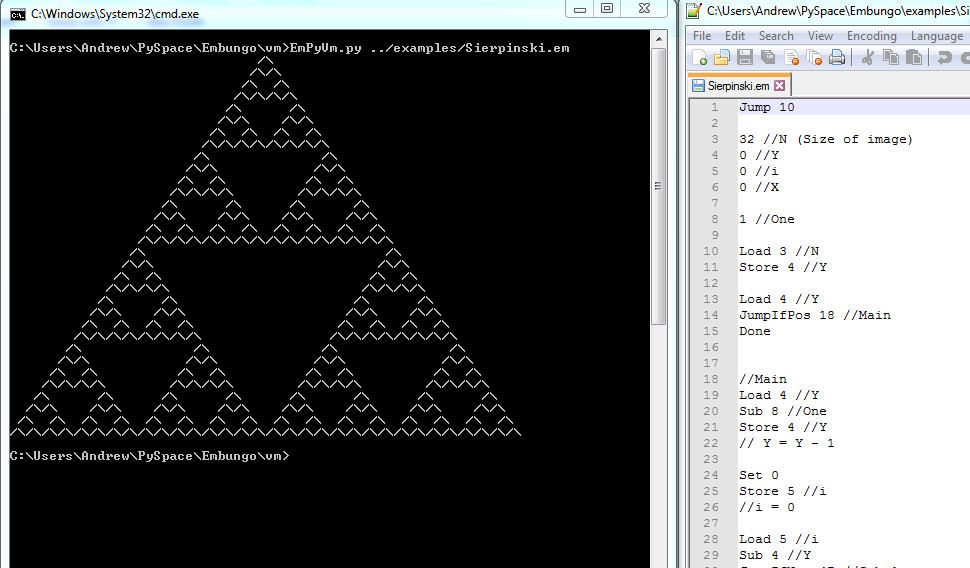Image resolution: width=970 pixels, height=568 pixels.
Task: Click the Print icon in the toolbar
Action: (x=837, y=58)
